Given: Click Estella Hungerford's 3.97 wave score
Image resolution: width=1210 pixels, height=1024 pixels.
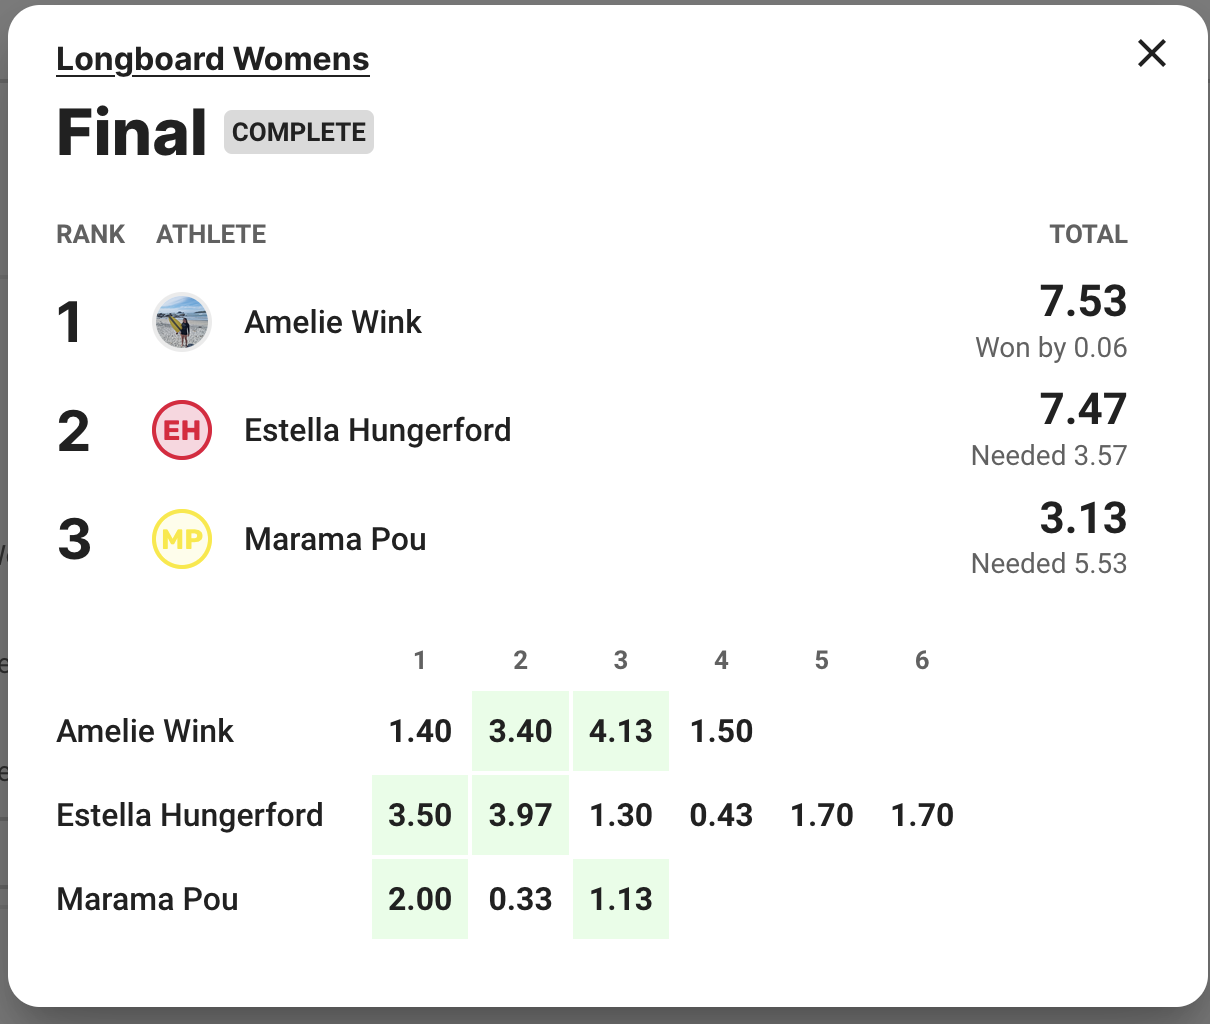Looking at the screenshot, I should pyautogui.click(x=520, y=815).
